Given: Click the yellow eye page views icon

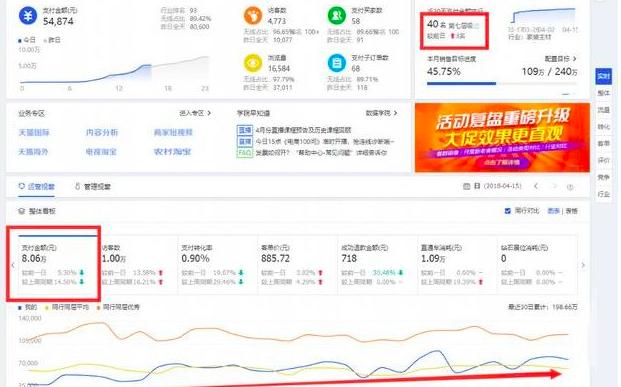Looking at the screenshot, I should pos(253,63).
